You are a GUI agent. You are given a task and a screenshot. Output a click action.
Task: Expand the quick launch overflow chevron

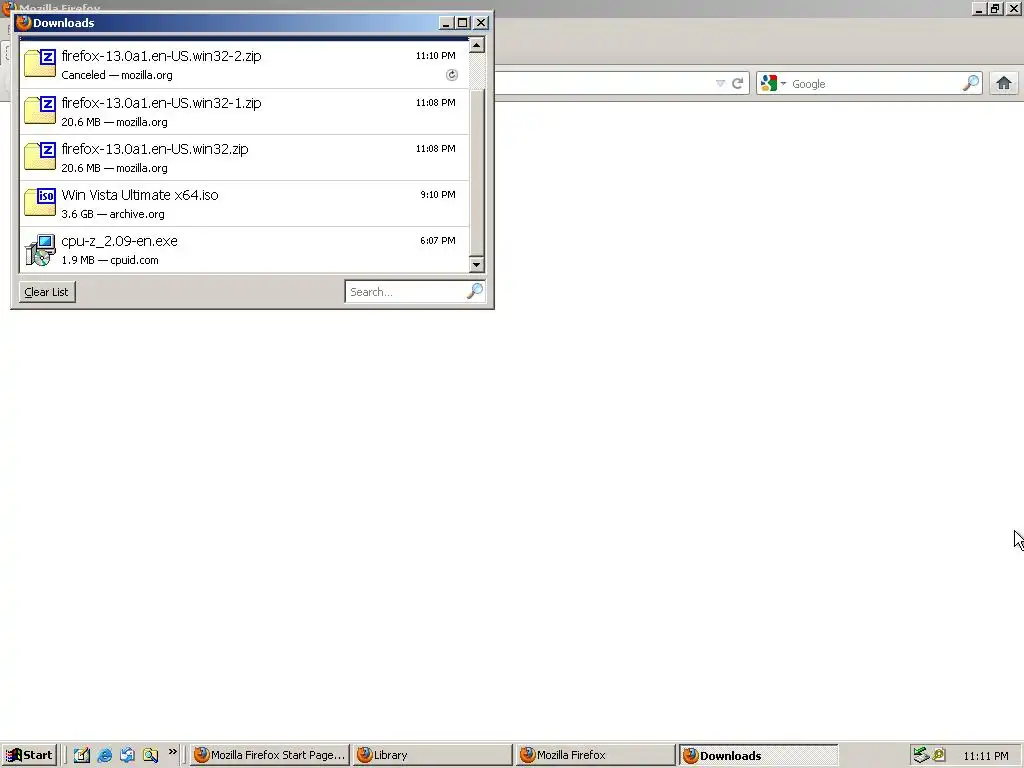click(172, 752)
